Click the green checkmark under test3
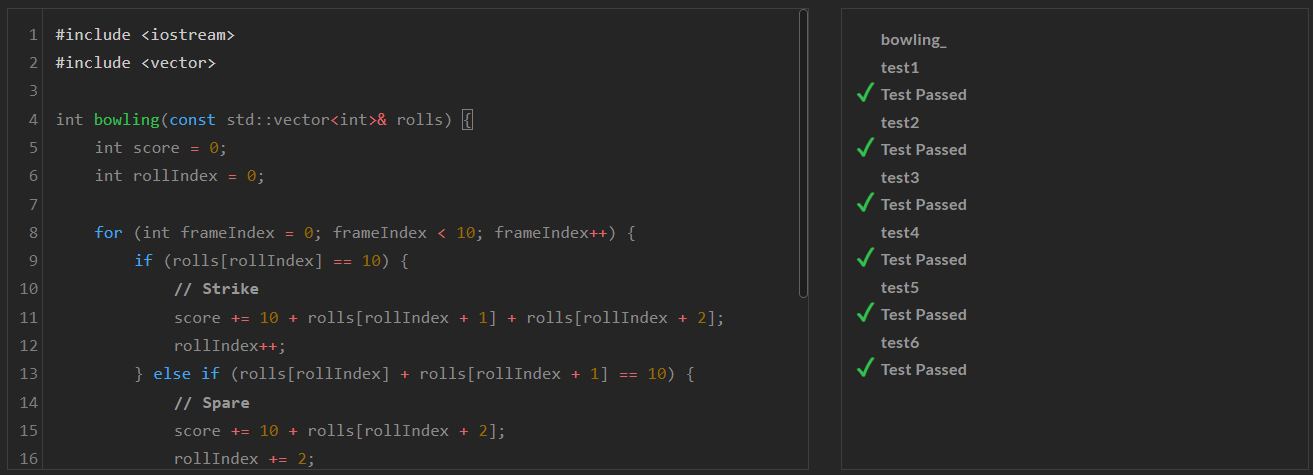The image size is (1313, 475). (866, 204)
